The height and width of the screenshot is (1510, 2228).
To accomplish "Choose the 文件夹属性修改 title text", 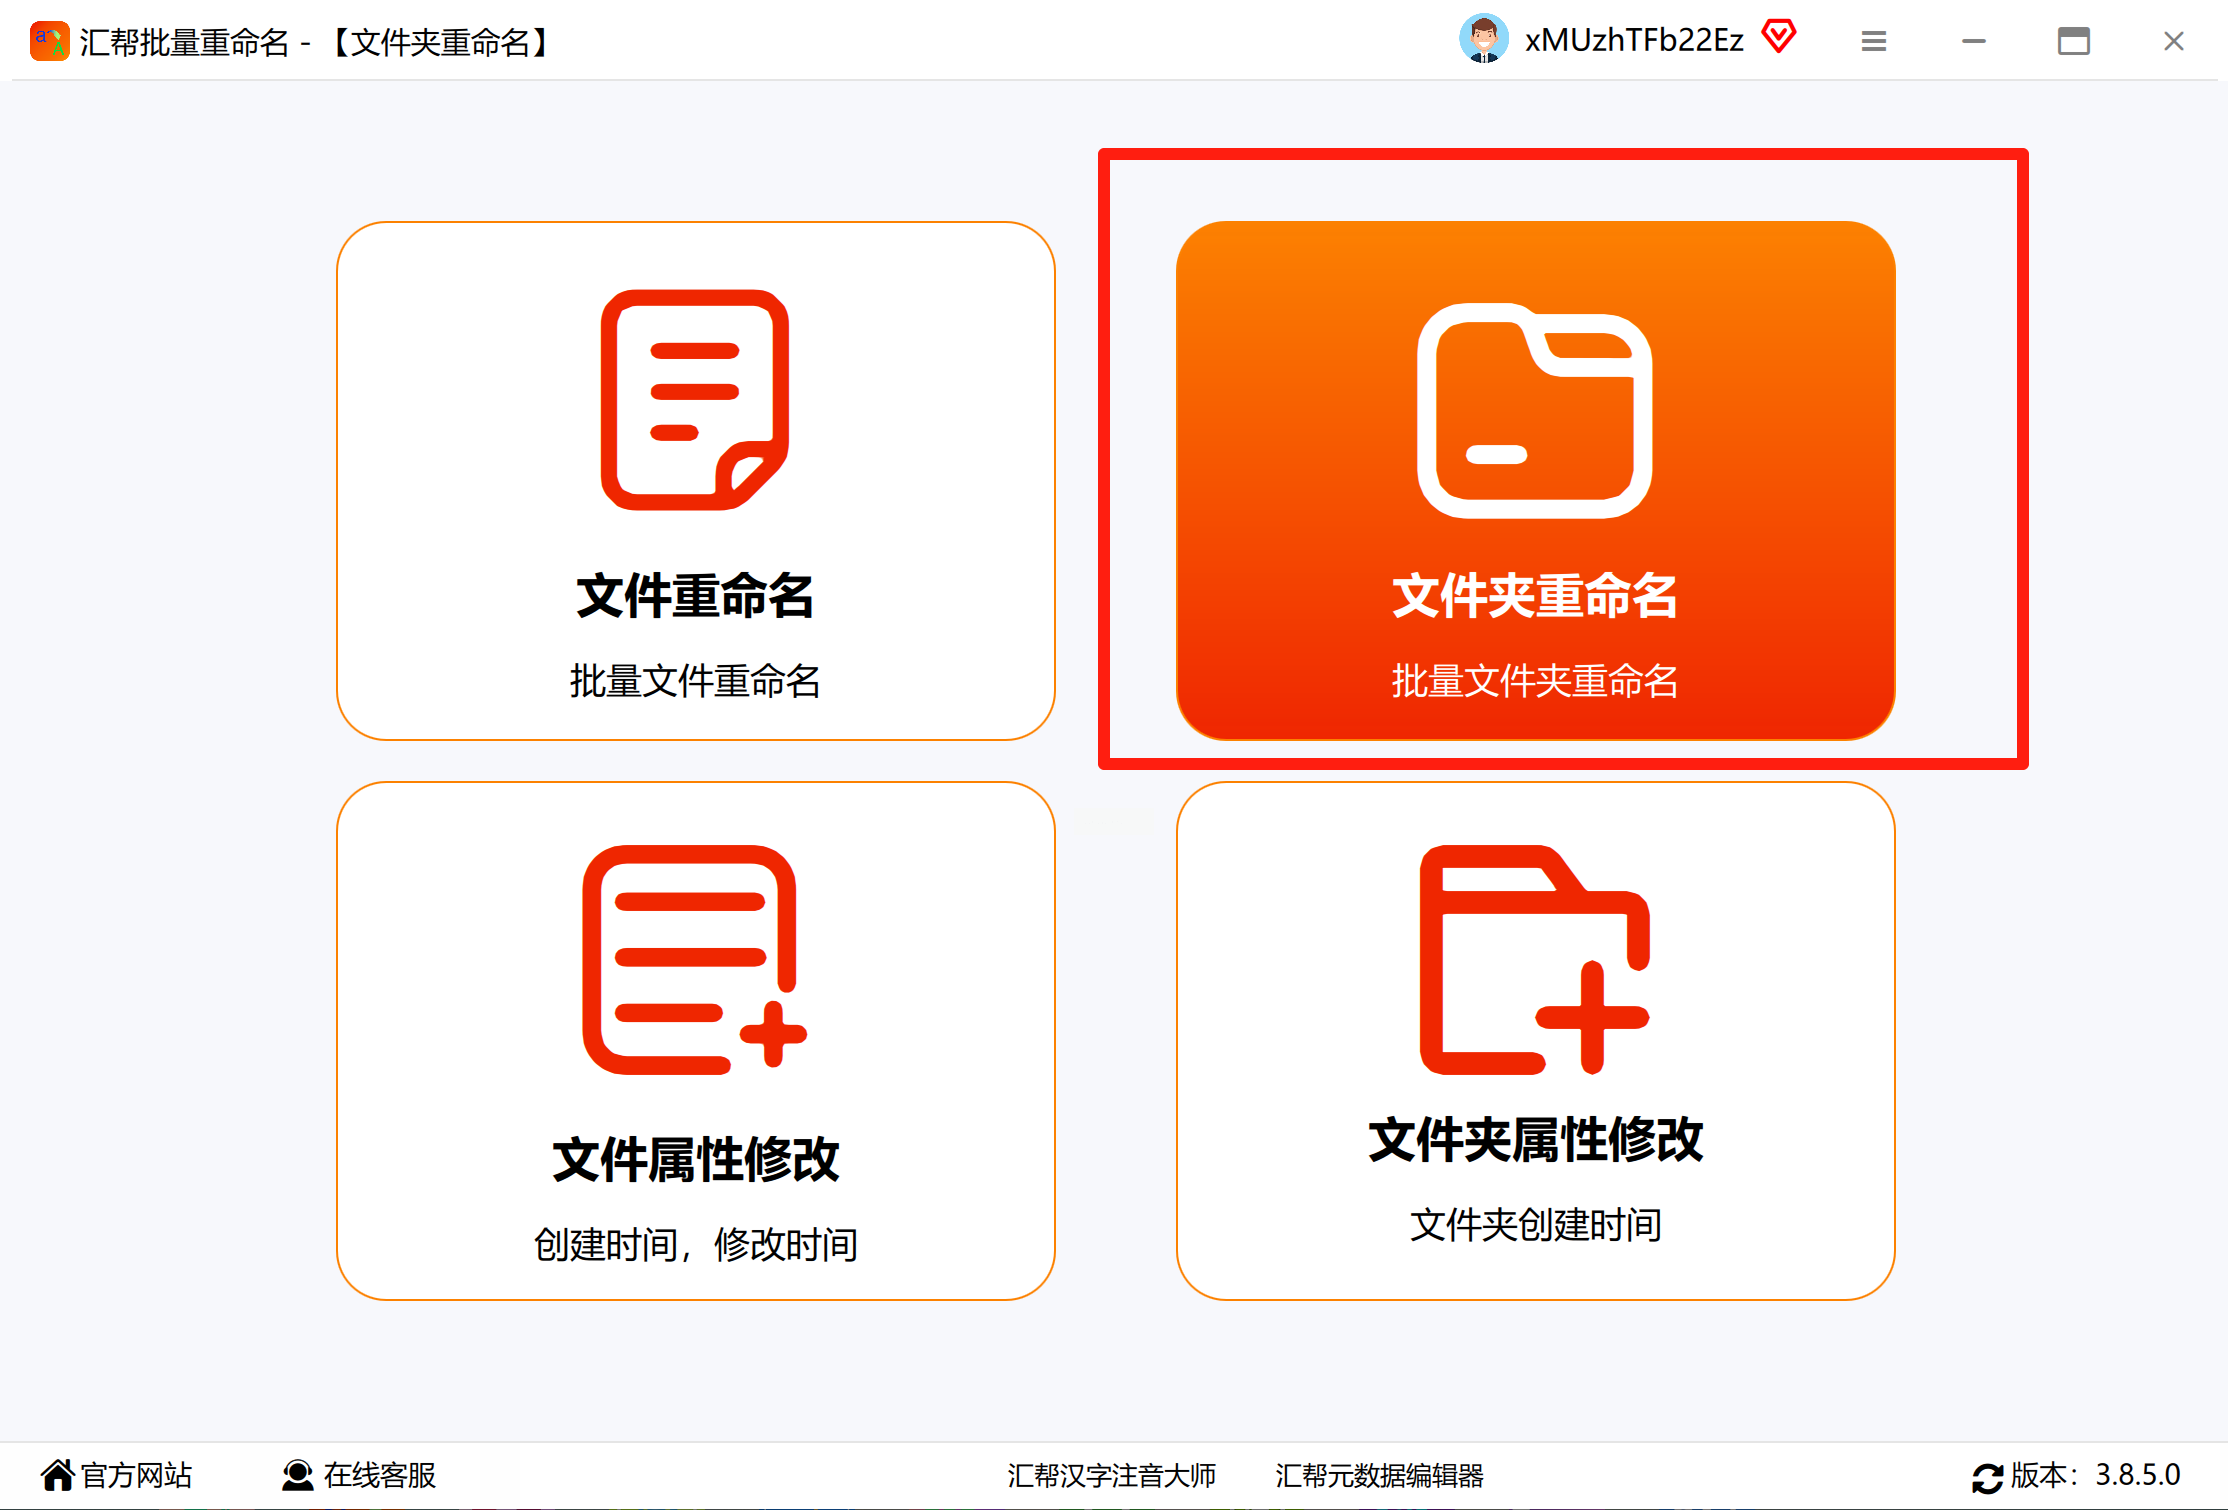I will (x=1535, y=1140).
